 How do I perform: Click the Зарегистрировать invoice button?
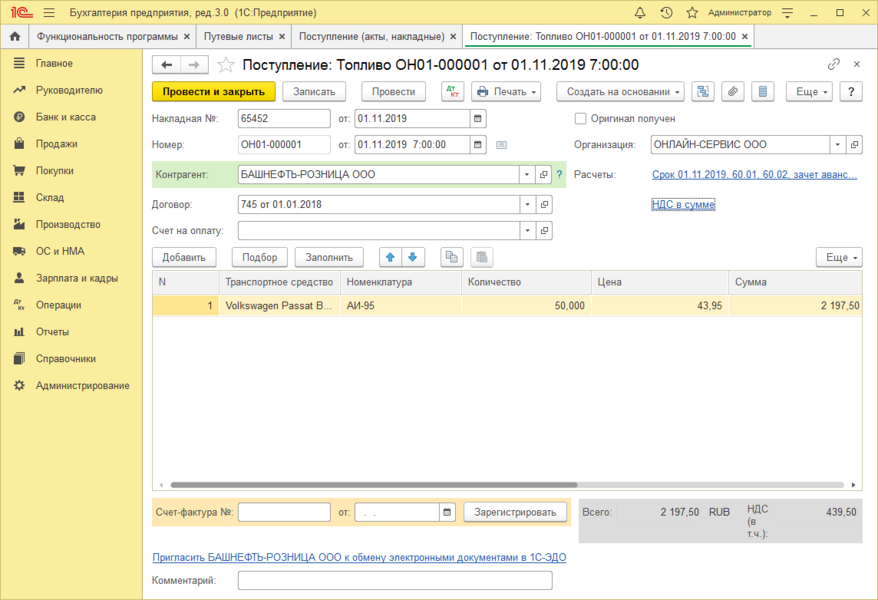tap(515, 512)
